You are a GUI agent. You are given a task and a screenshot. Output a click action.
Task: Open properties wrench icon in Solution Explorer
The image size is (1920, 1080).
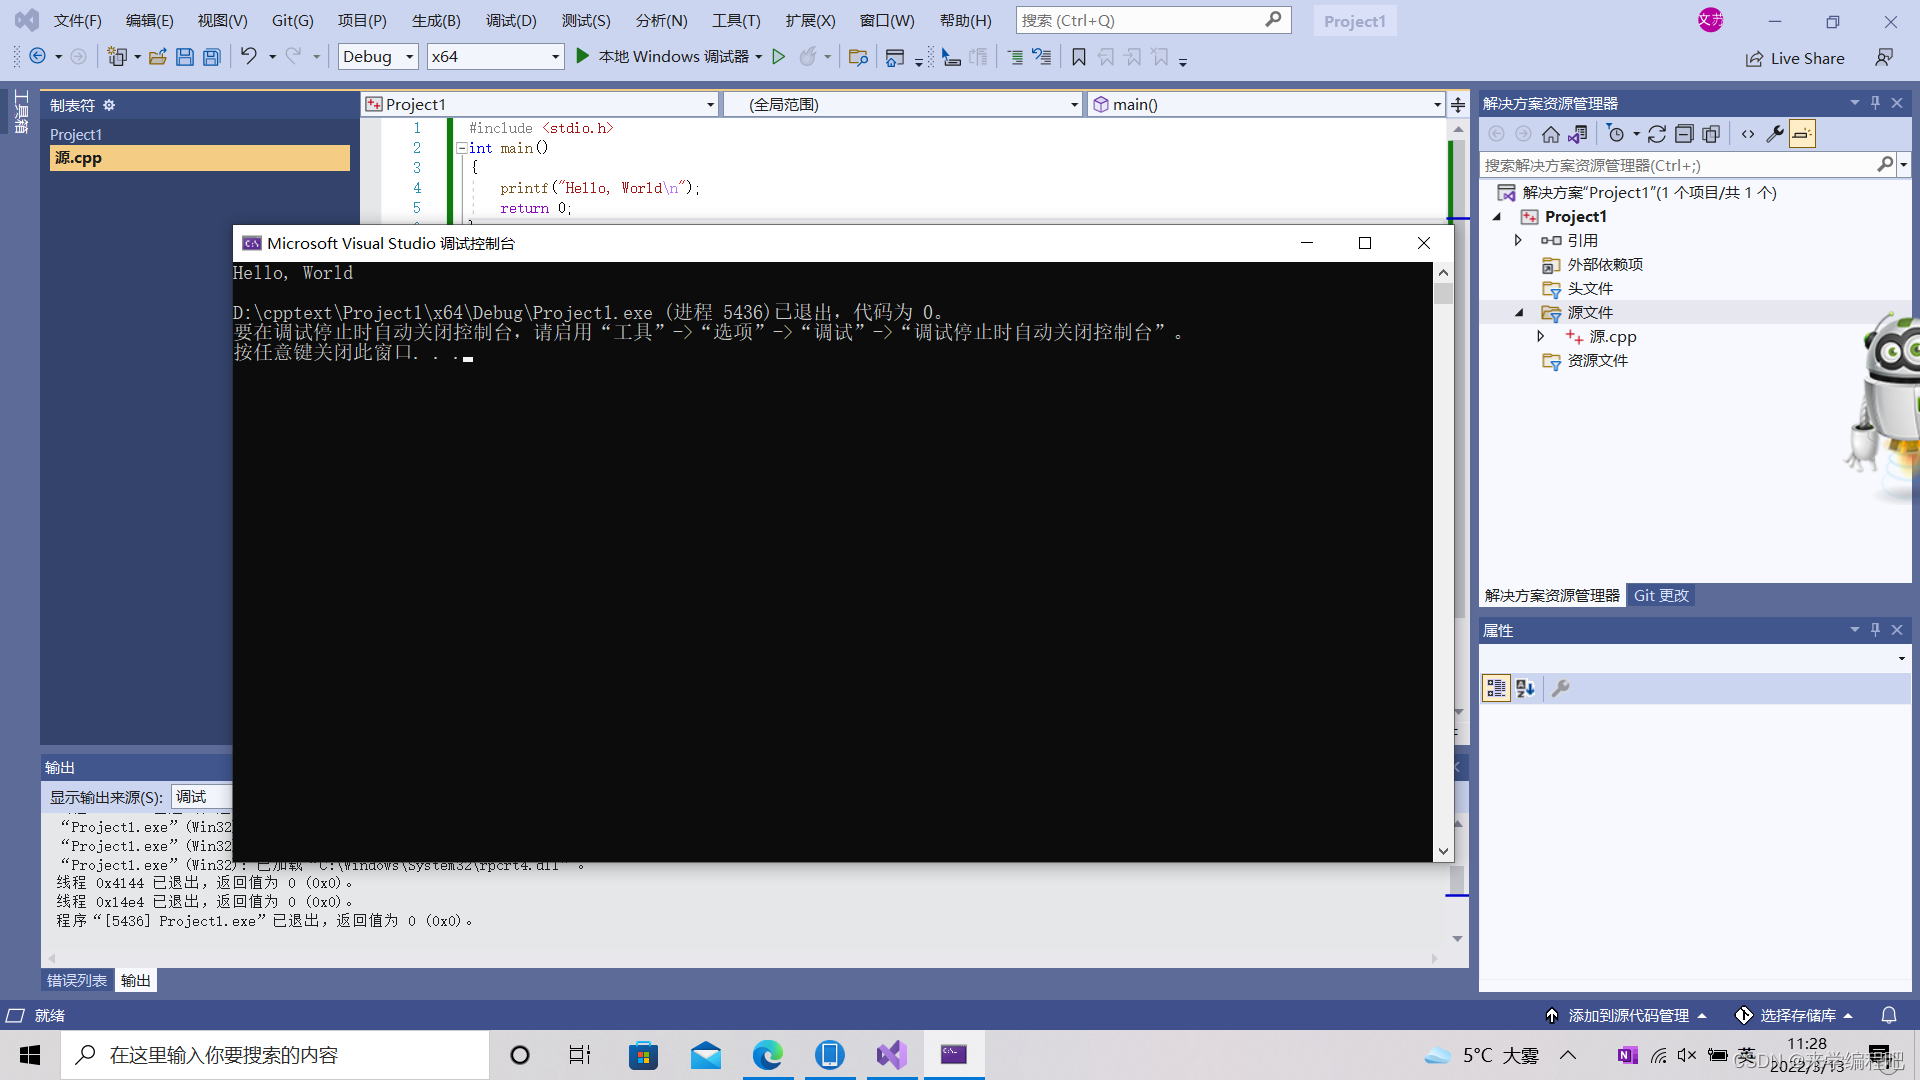1775,134
